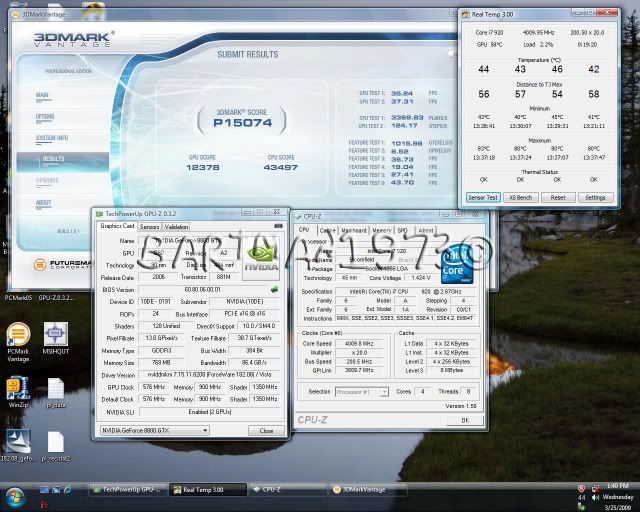640x512 pixels.
Task: Switch to the Memory tab in CPU-Z
Action: click(x=382, y=231)
